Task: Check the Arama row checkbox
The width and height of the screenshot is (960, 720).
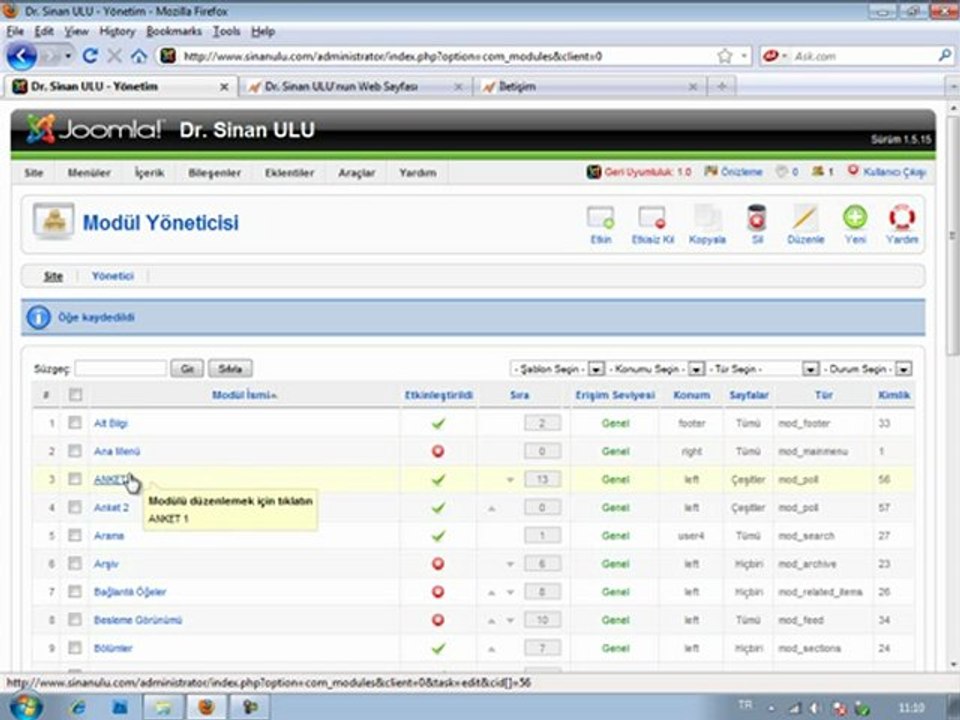Action: (75, 535)
